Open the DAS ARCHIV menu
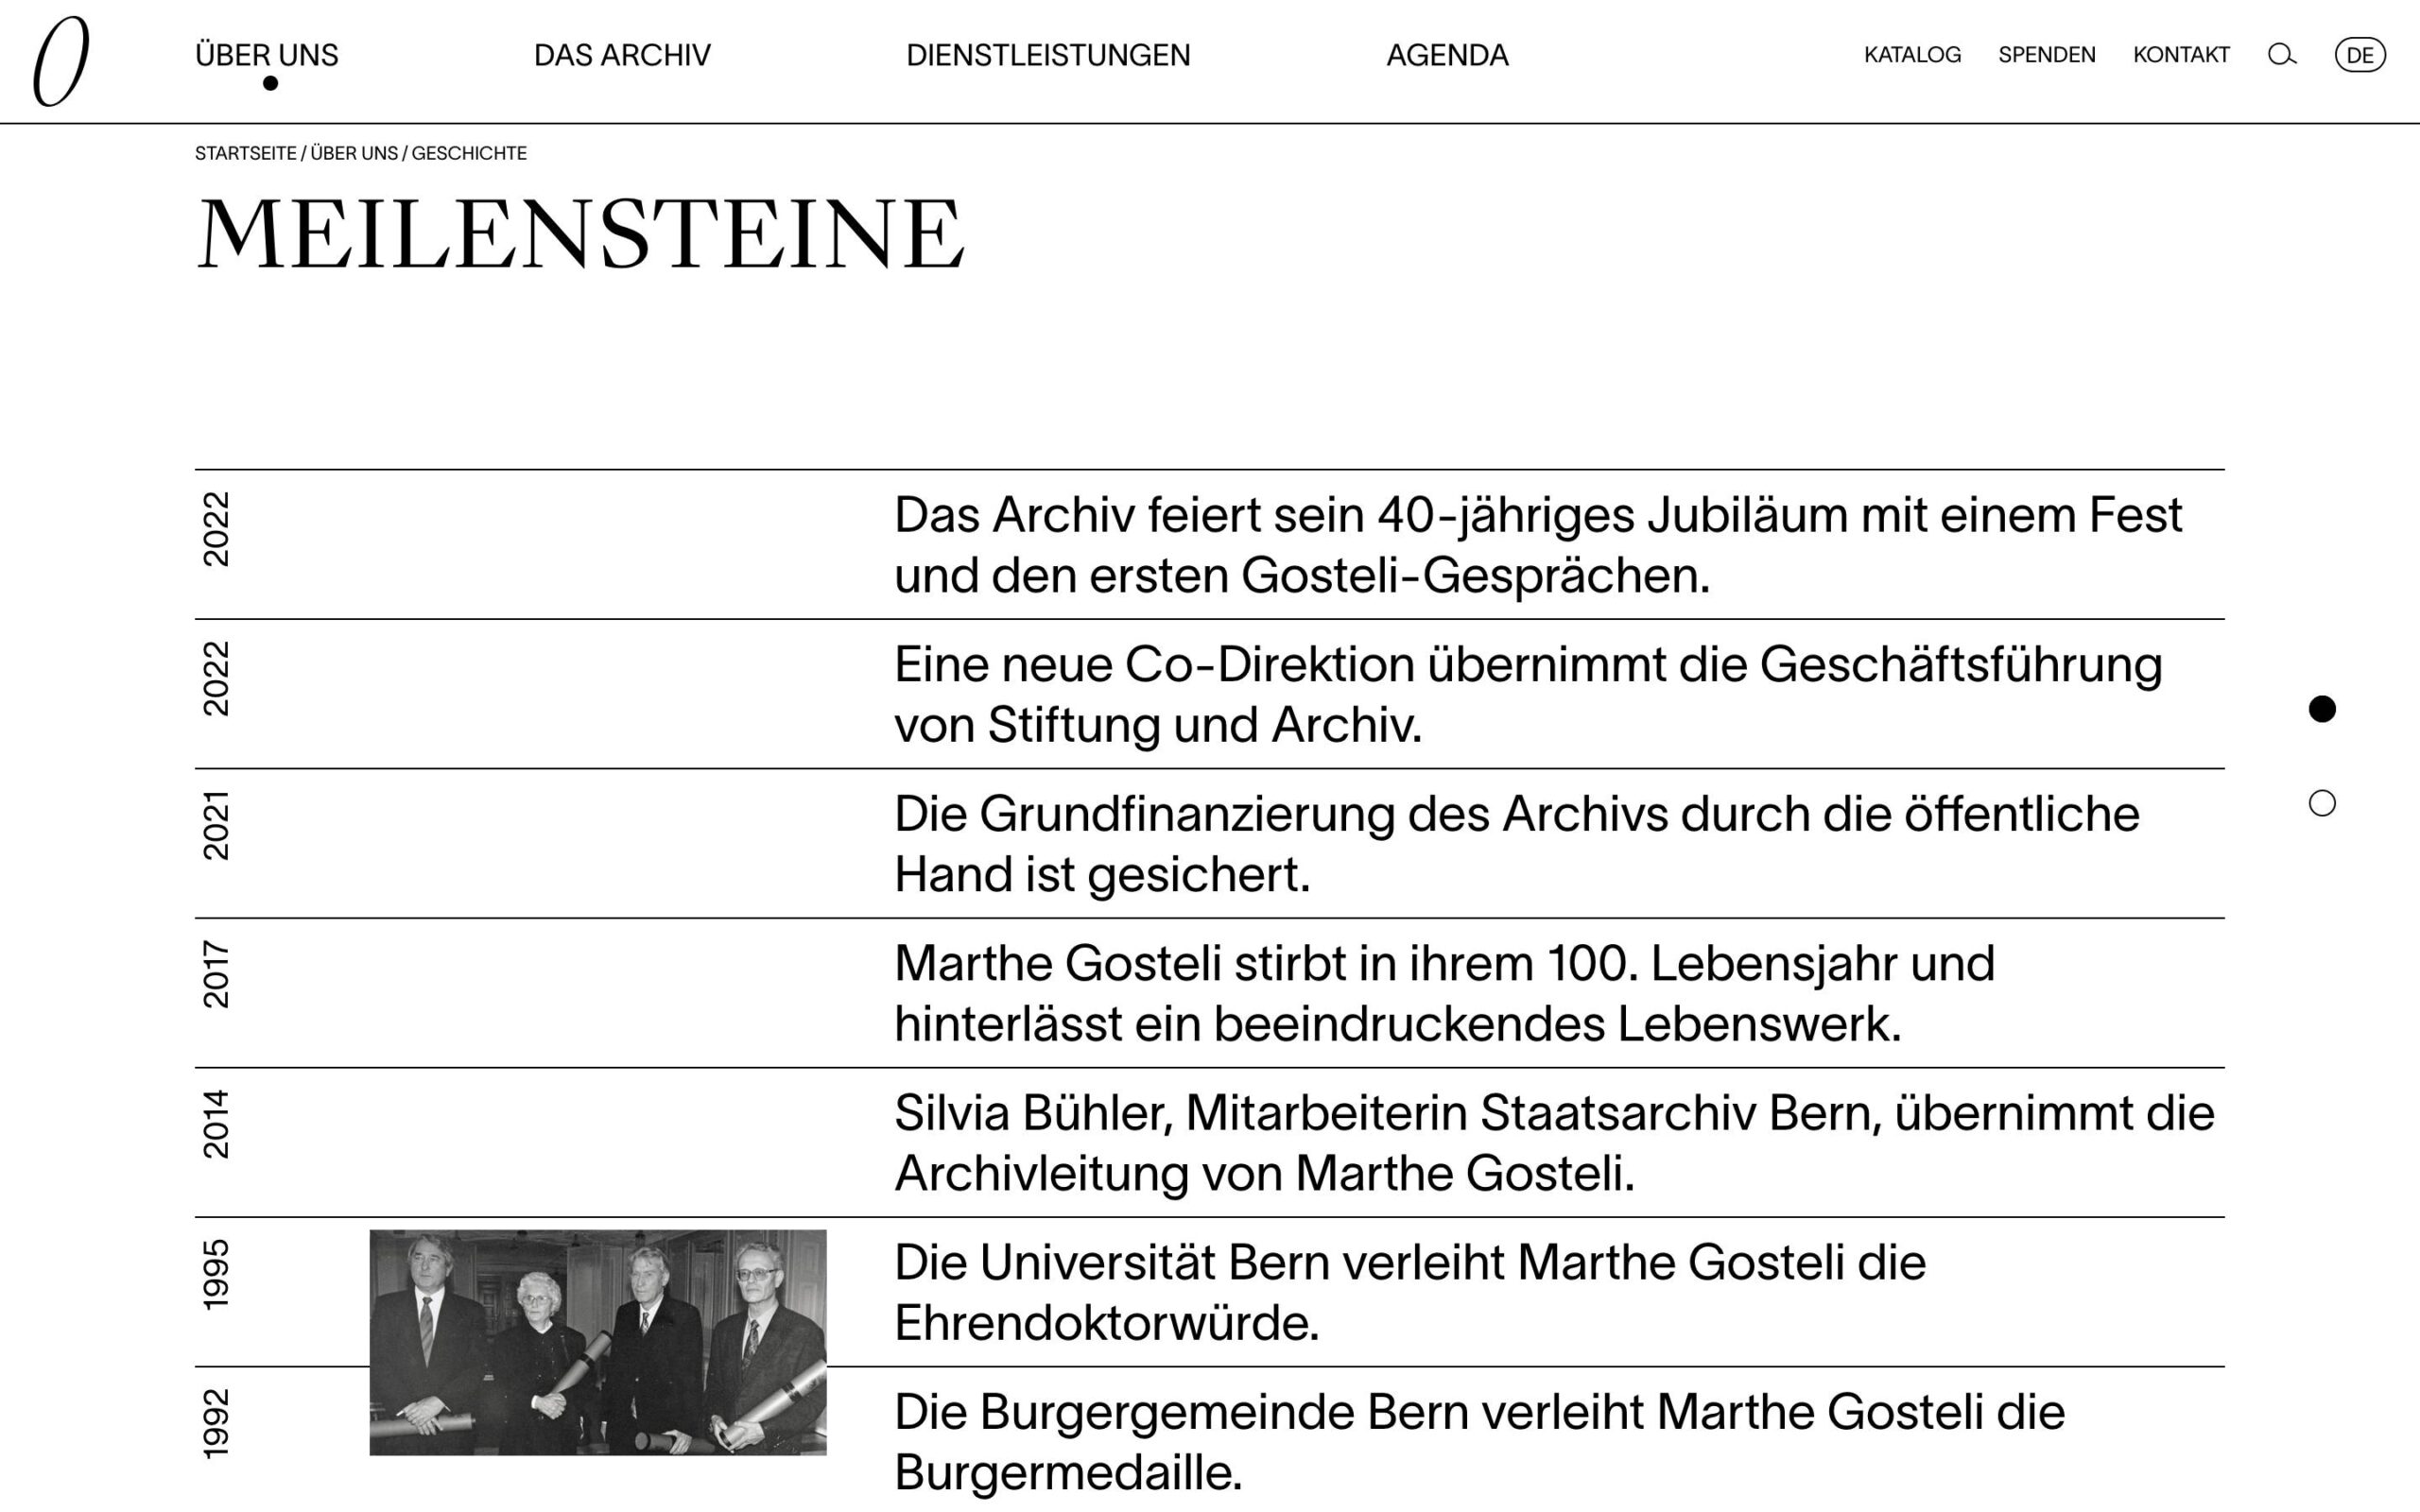2420x1512 pixels. pyautogui.click(x=622, y=55)
